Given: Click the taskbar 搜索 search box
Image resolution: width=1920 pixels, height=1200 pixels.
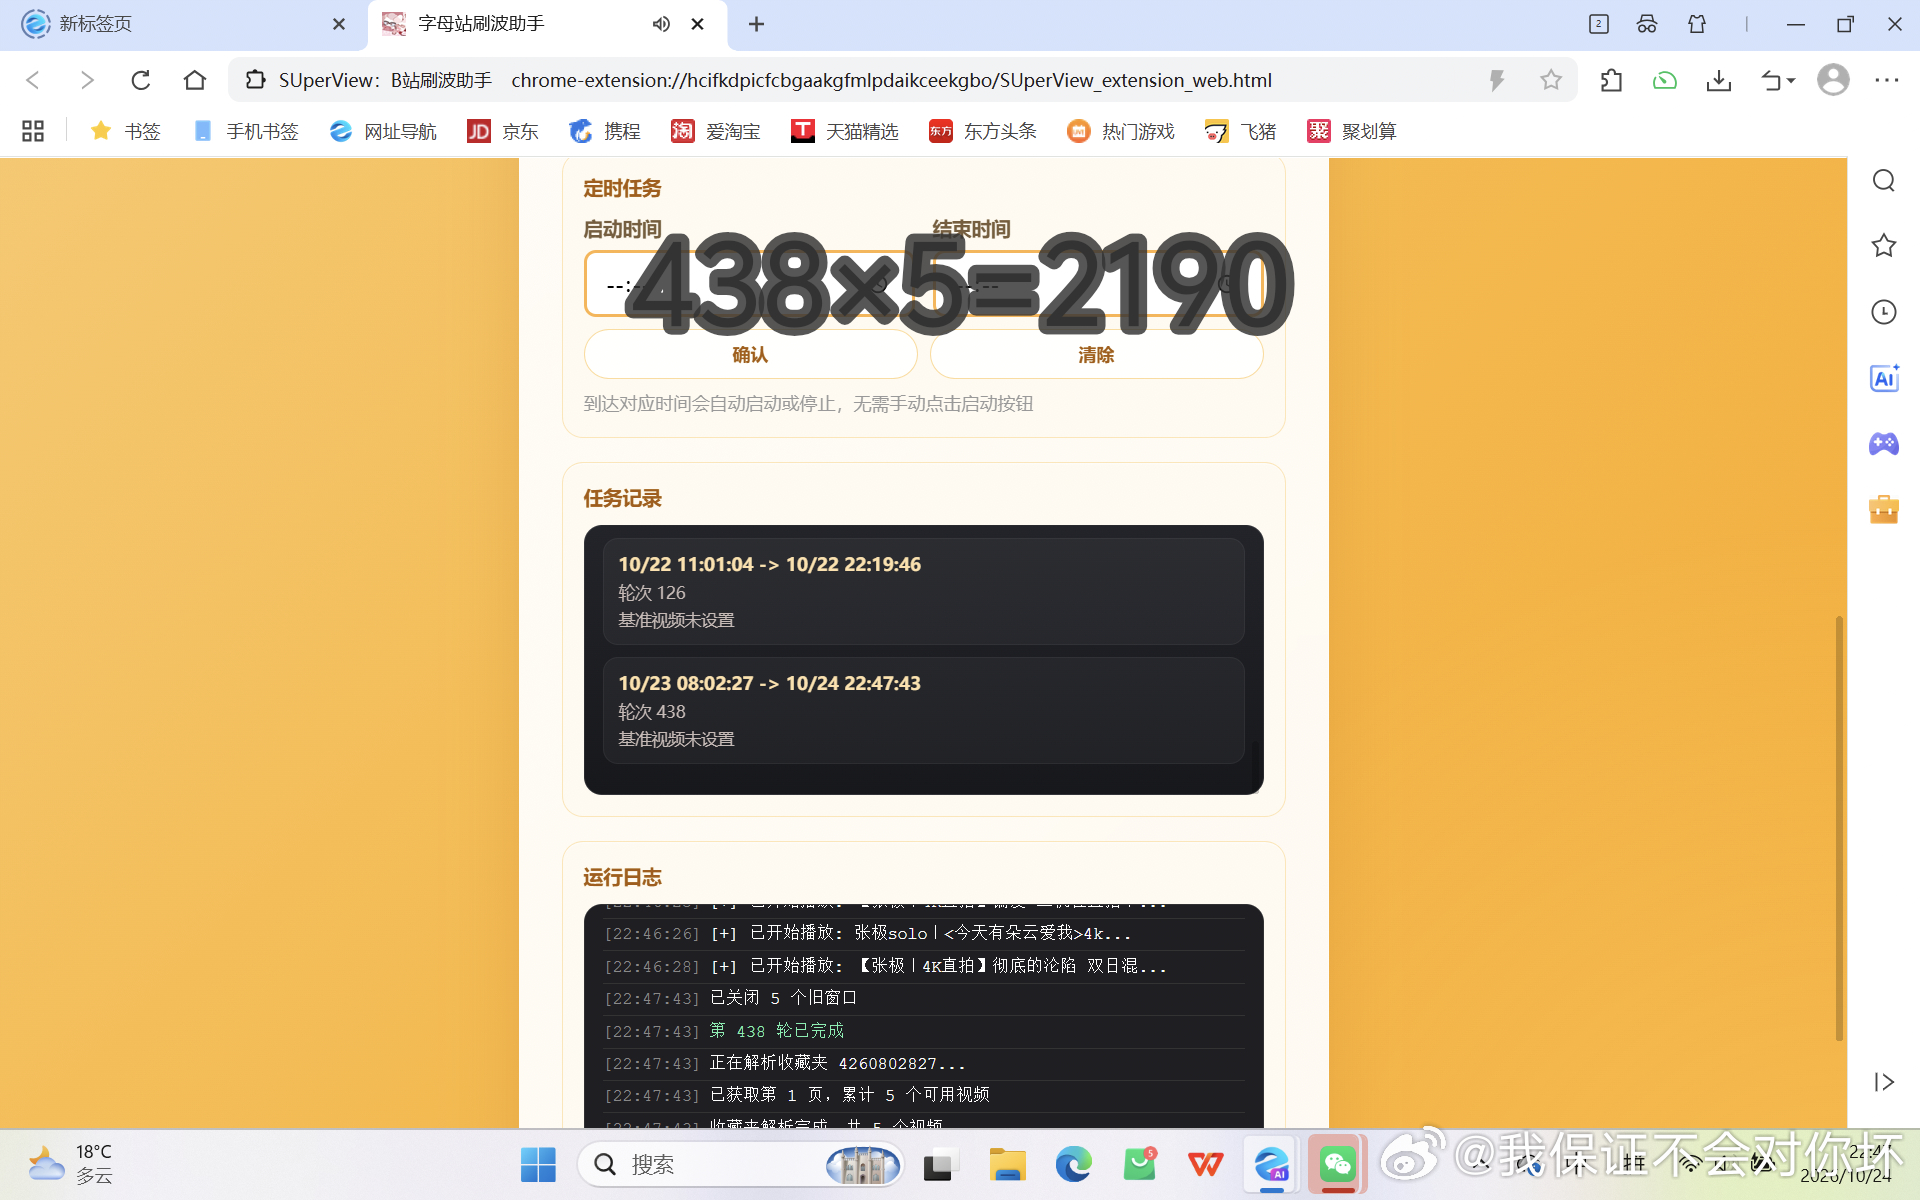Looking at the screenshot, I should 740,1165.
